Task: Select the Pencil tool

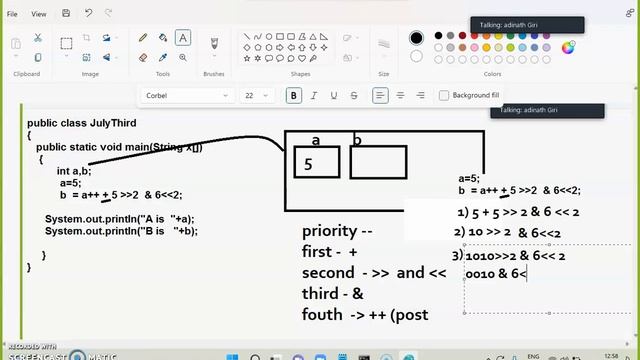Action: coord(142,38)
